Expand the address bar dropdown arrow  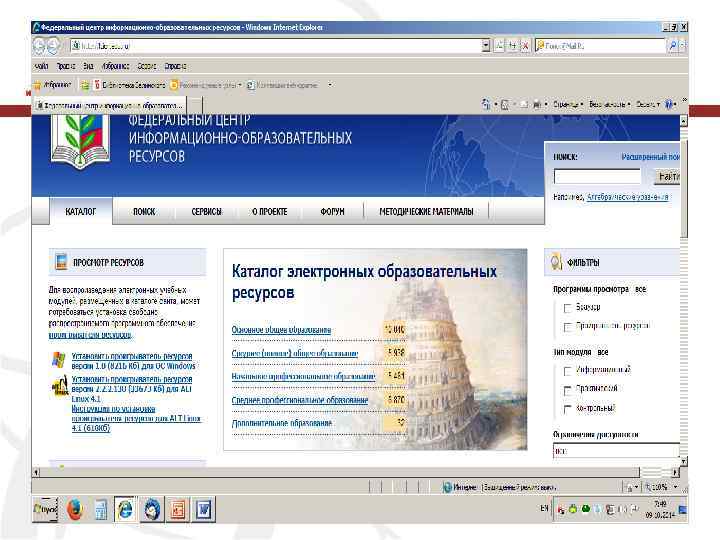[486, 45]
